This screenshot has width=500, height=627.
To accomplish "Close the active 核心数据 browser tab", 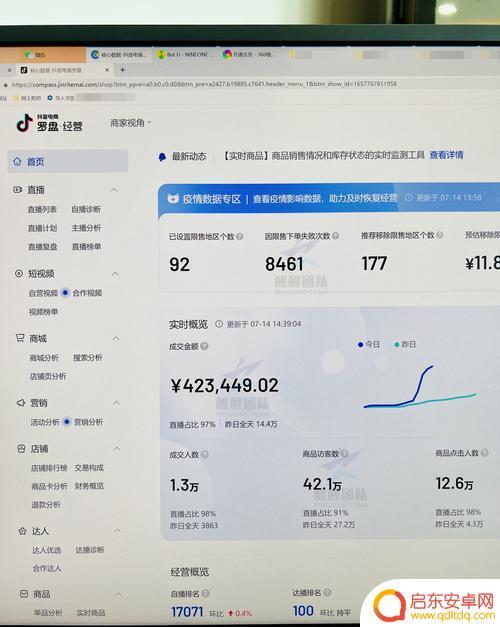I will pyautogui.click(x=107, y=70).
